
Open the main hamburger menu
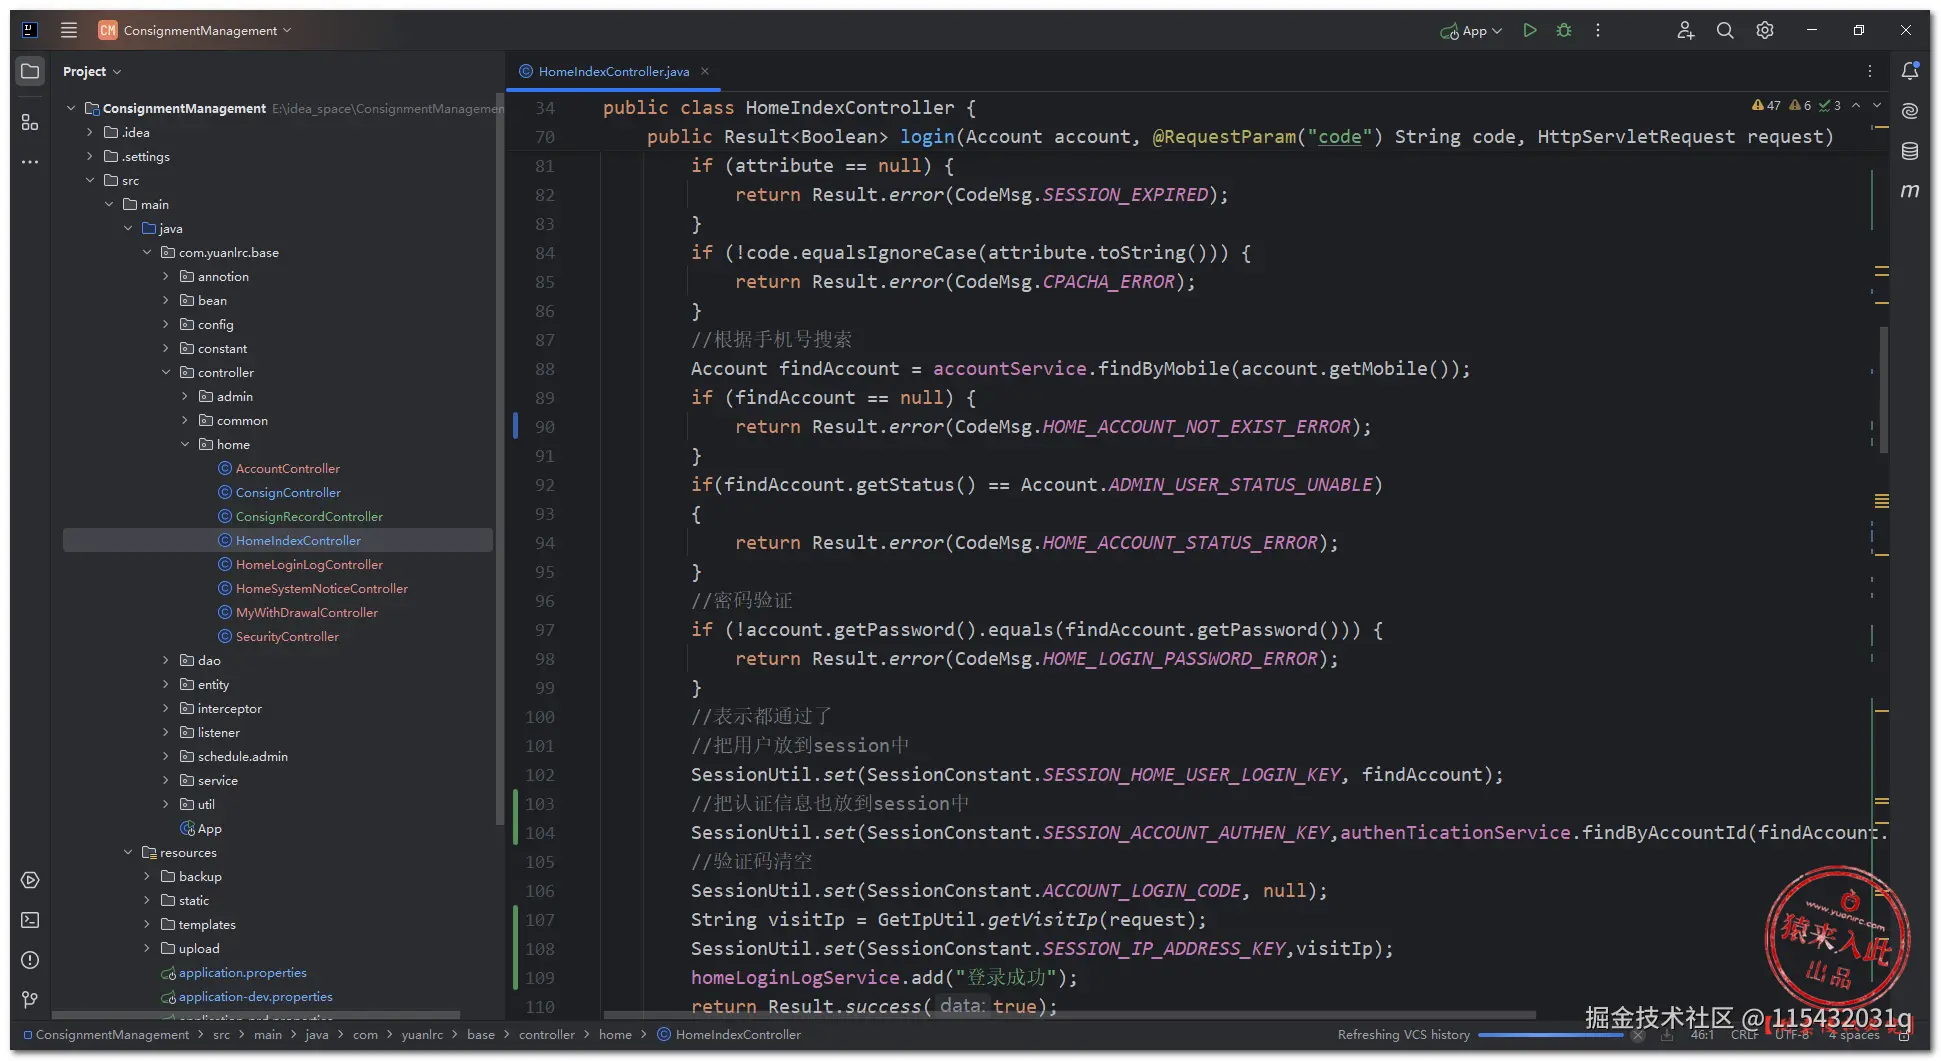(69, 30)
